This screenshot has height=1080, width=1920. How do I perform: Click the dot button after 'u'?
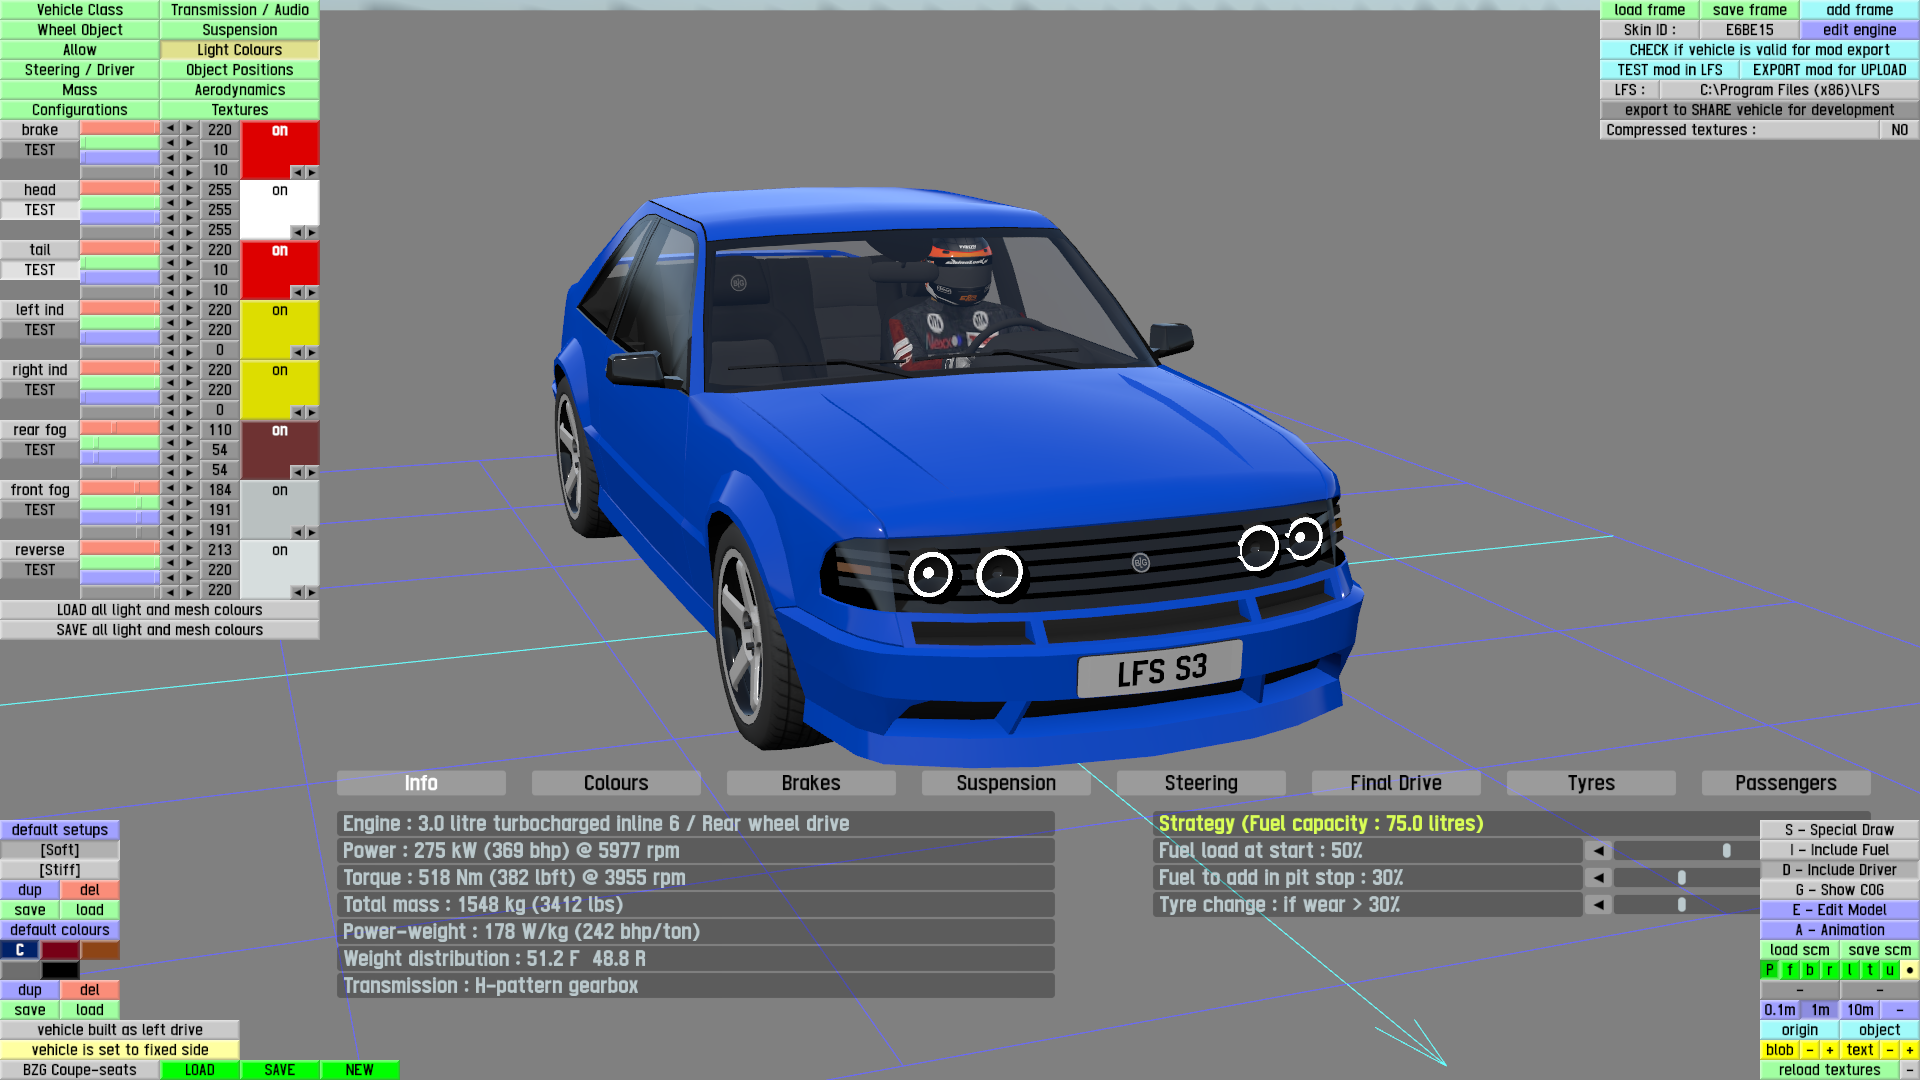[x=1909, y=970]
